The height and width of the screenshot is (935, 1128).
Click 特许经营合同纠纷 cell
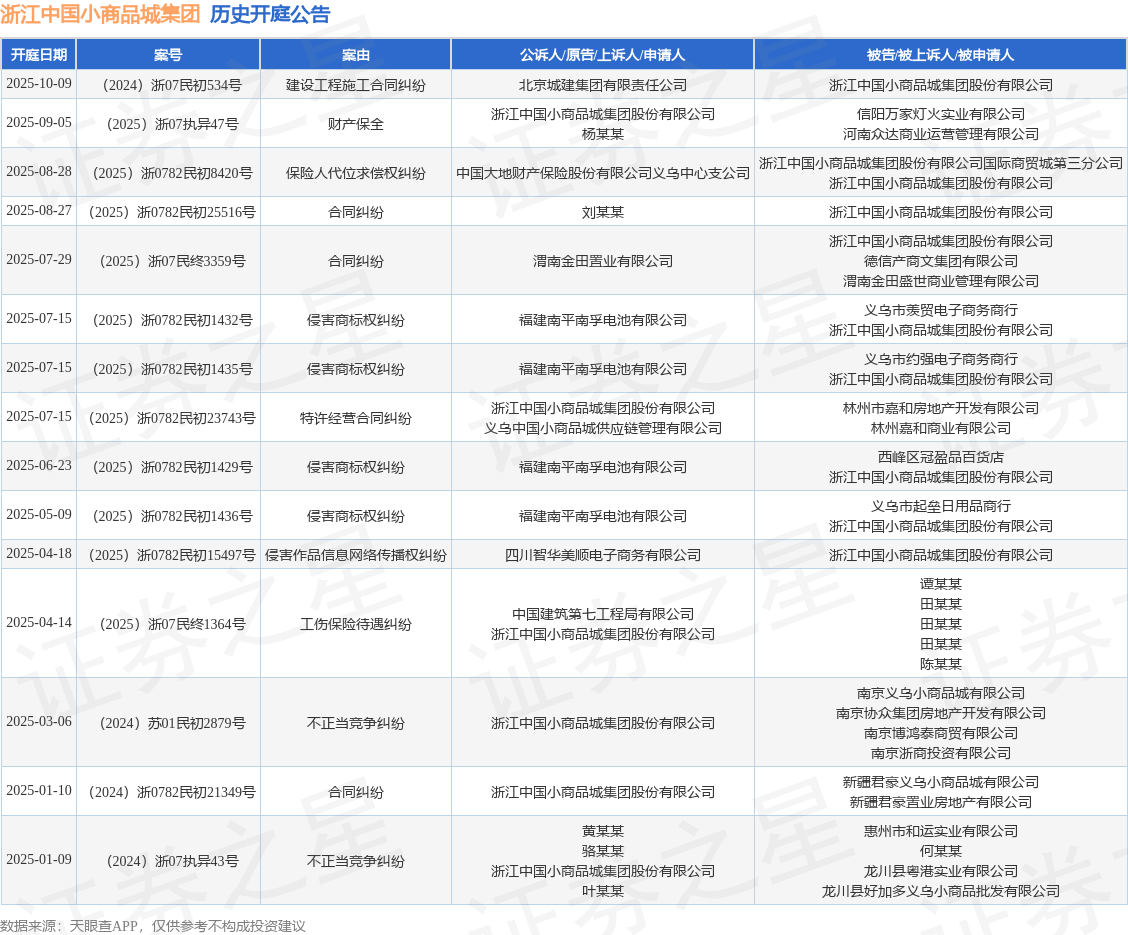click(355, 417)
